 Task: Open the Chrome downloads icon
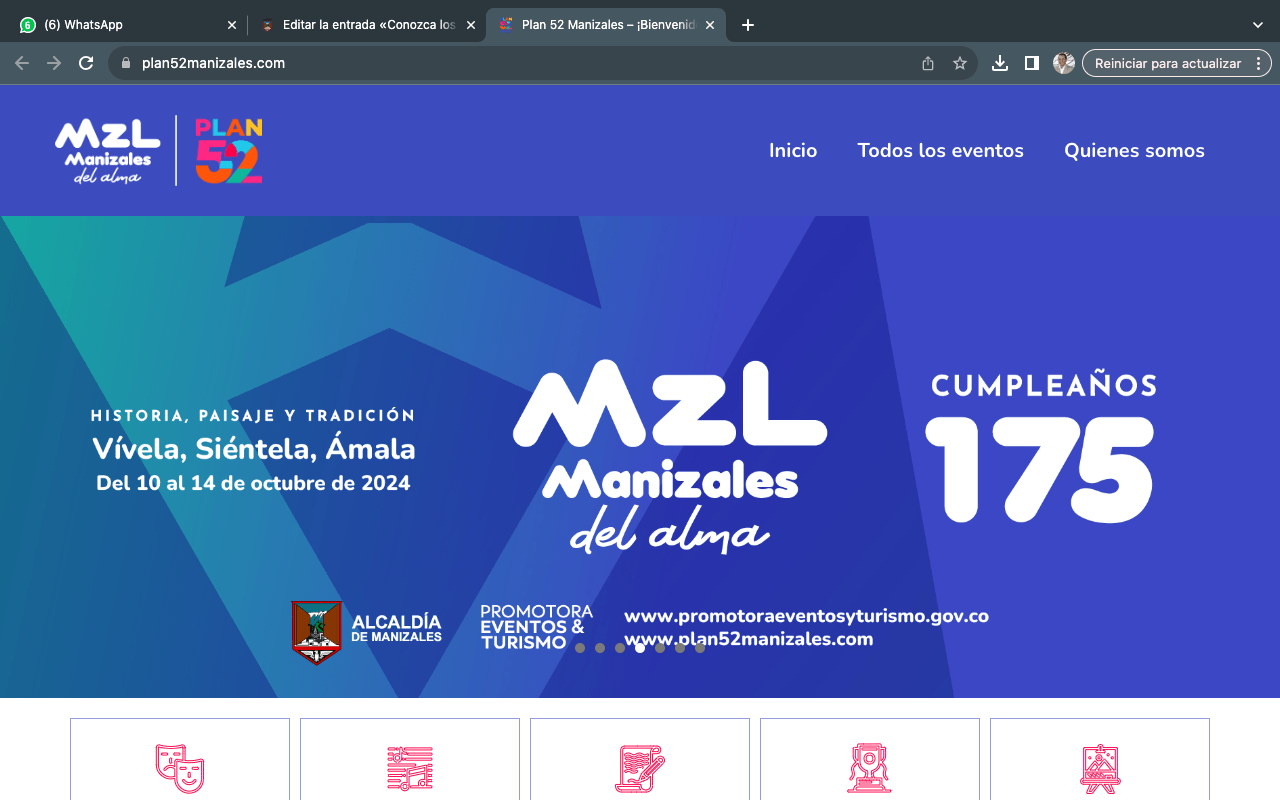[1000, 63]
